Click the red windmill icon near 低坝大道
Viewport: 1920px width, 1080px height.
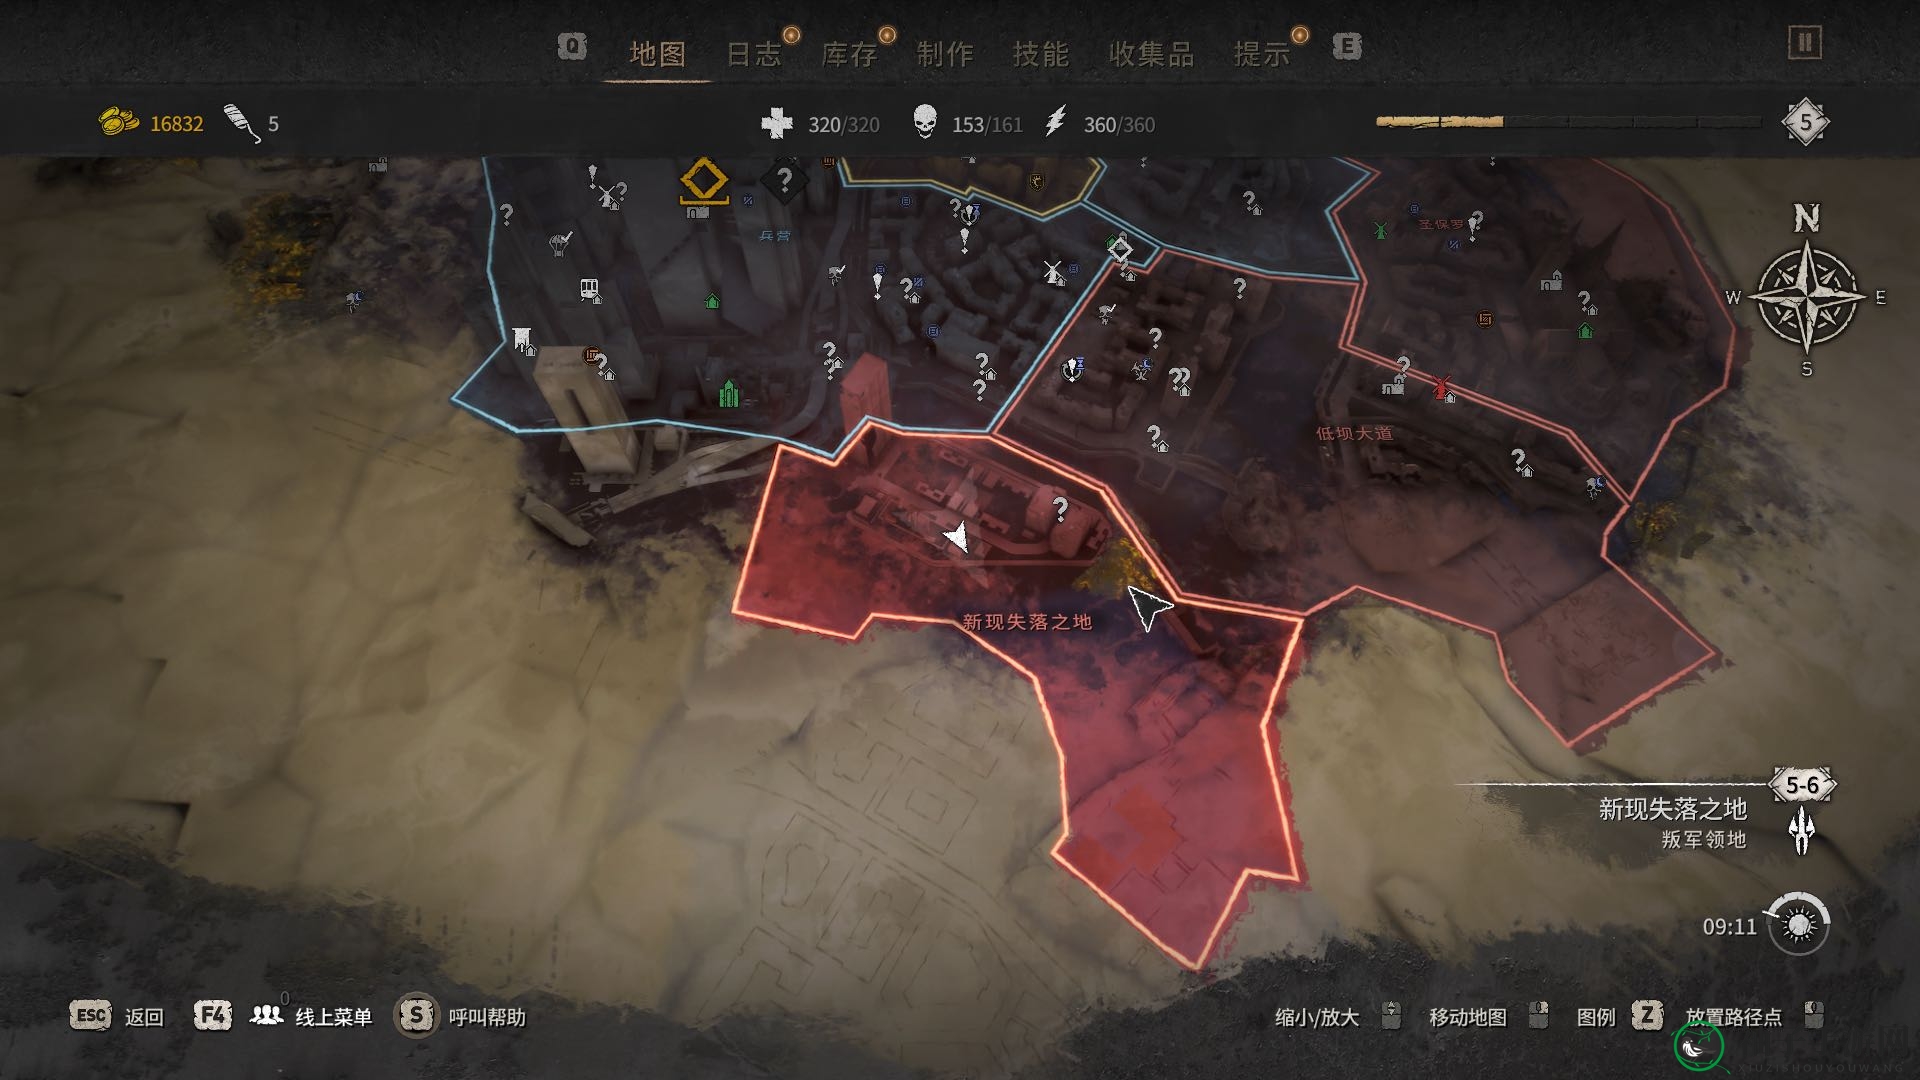pyautogui.click(x=1441, y=385)
